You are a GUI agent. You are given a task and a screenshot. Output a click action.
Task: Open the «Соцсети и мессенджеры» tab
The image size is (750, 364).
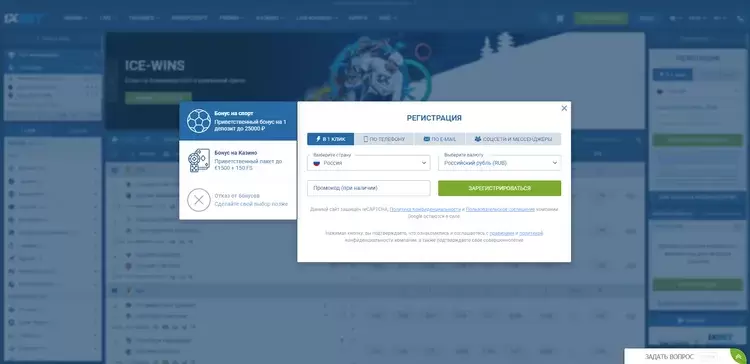[513, 139]
